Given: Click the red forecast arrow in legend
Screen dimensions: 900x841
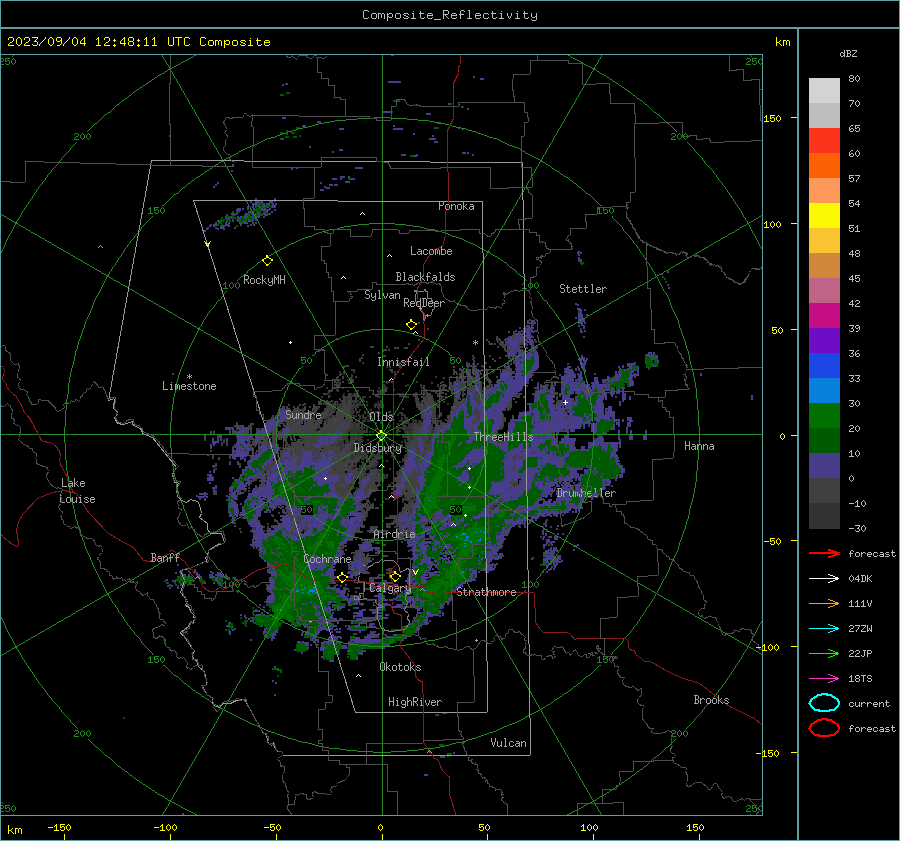Looking at the screenshot, I should click(x=824, y=553).
